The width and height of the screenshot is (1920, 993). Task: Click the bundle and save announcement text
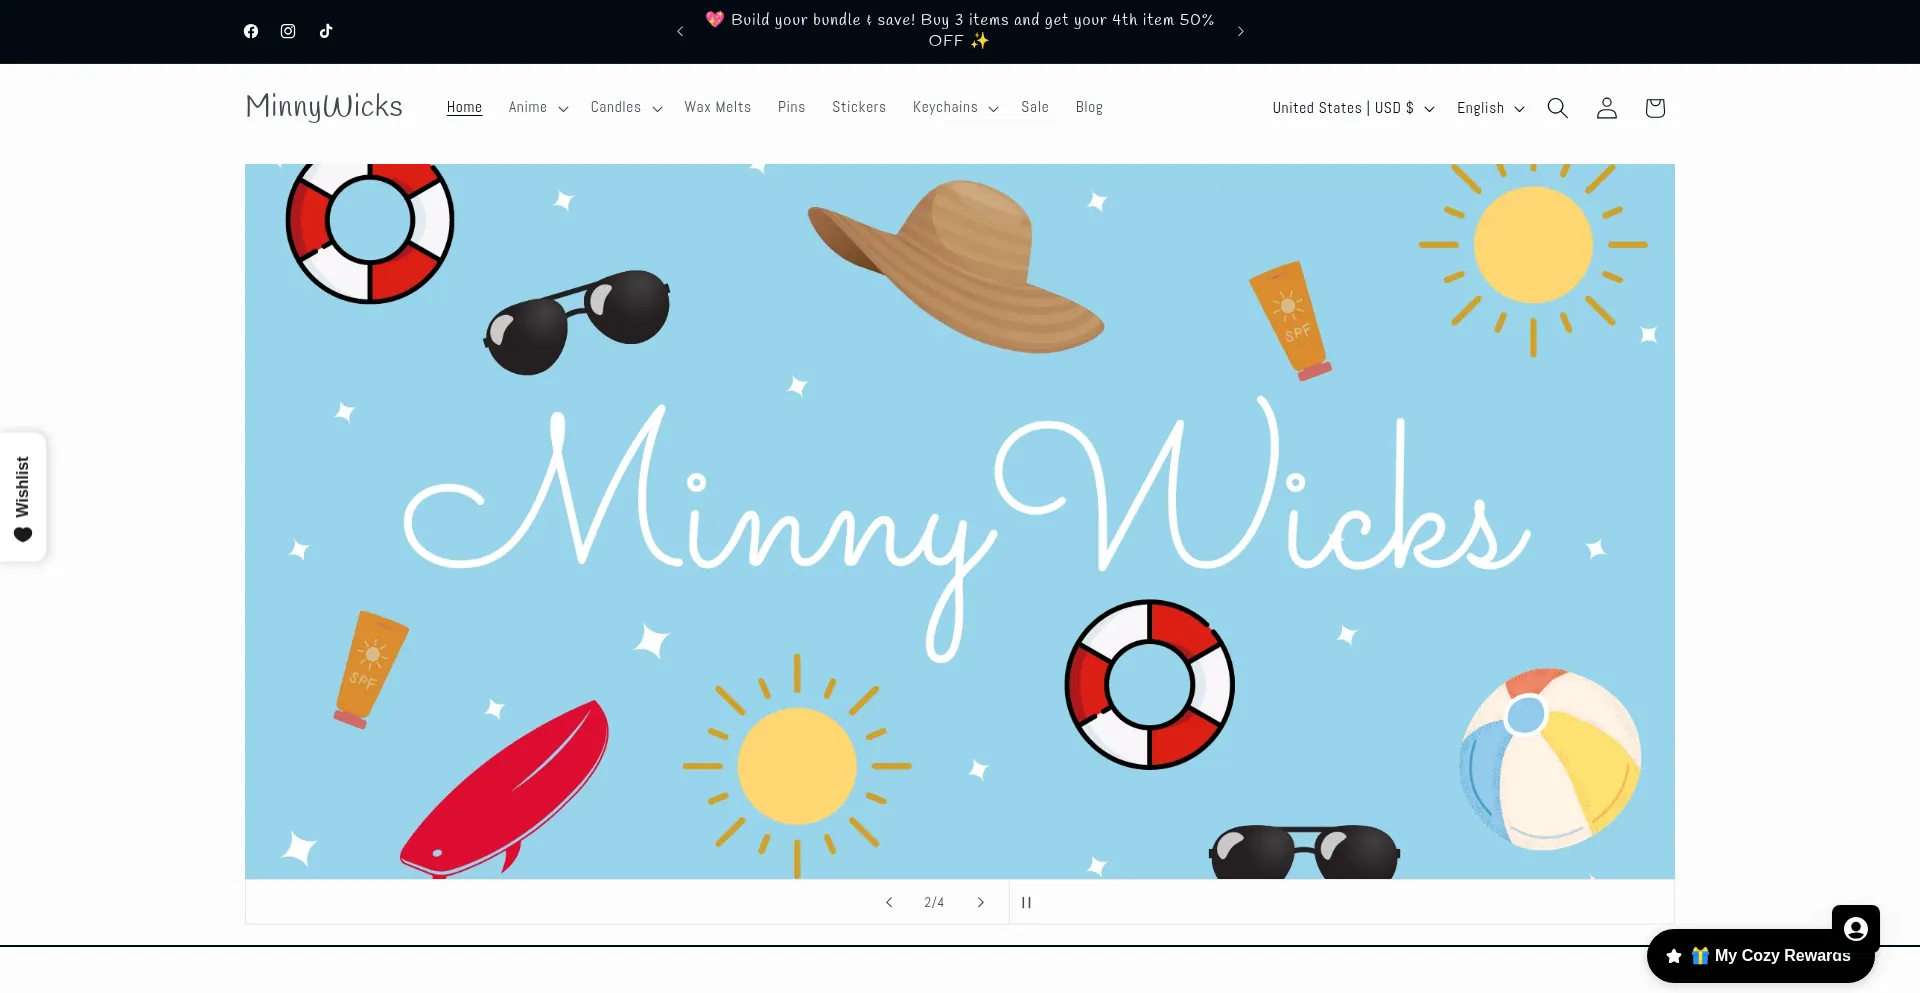[959, 30]
